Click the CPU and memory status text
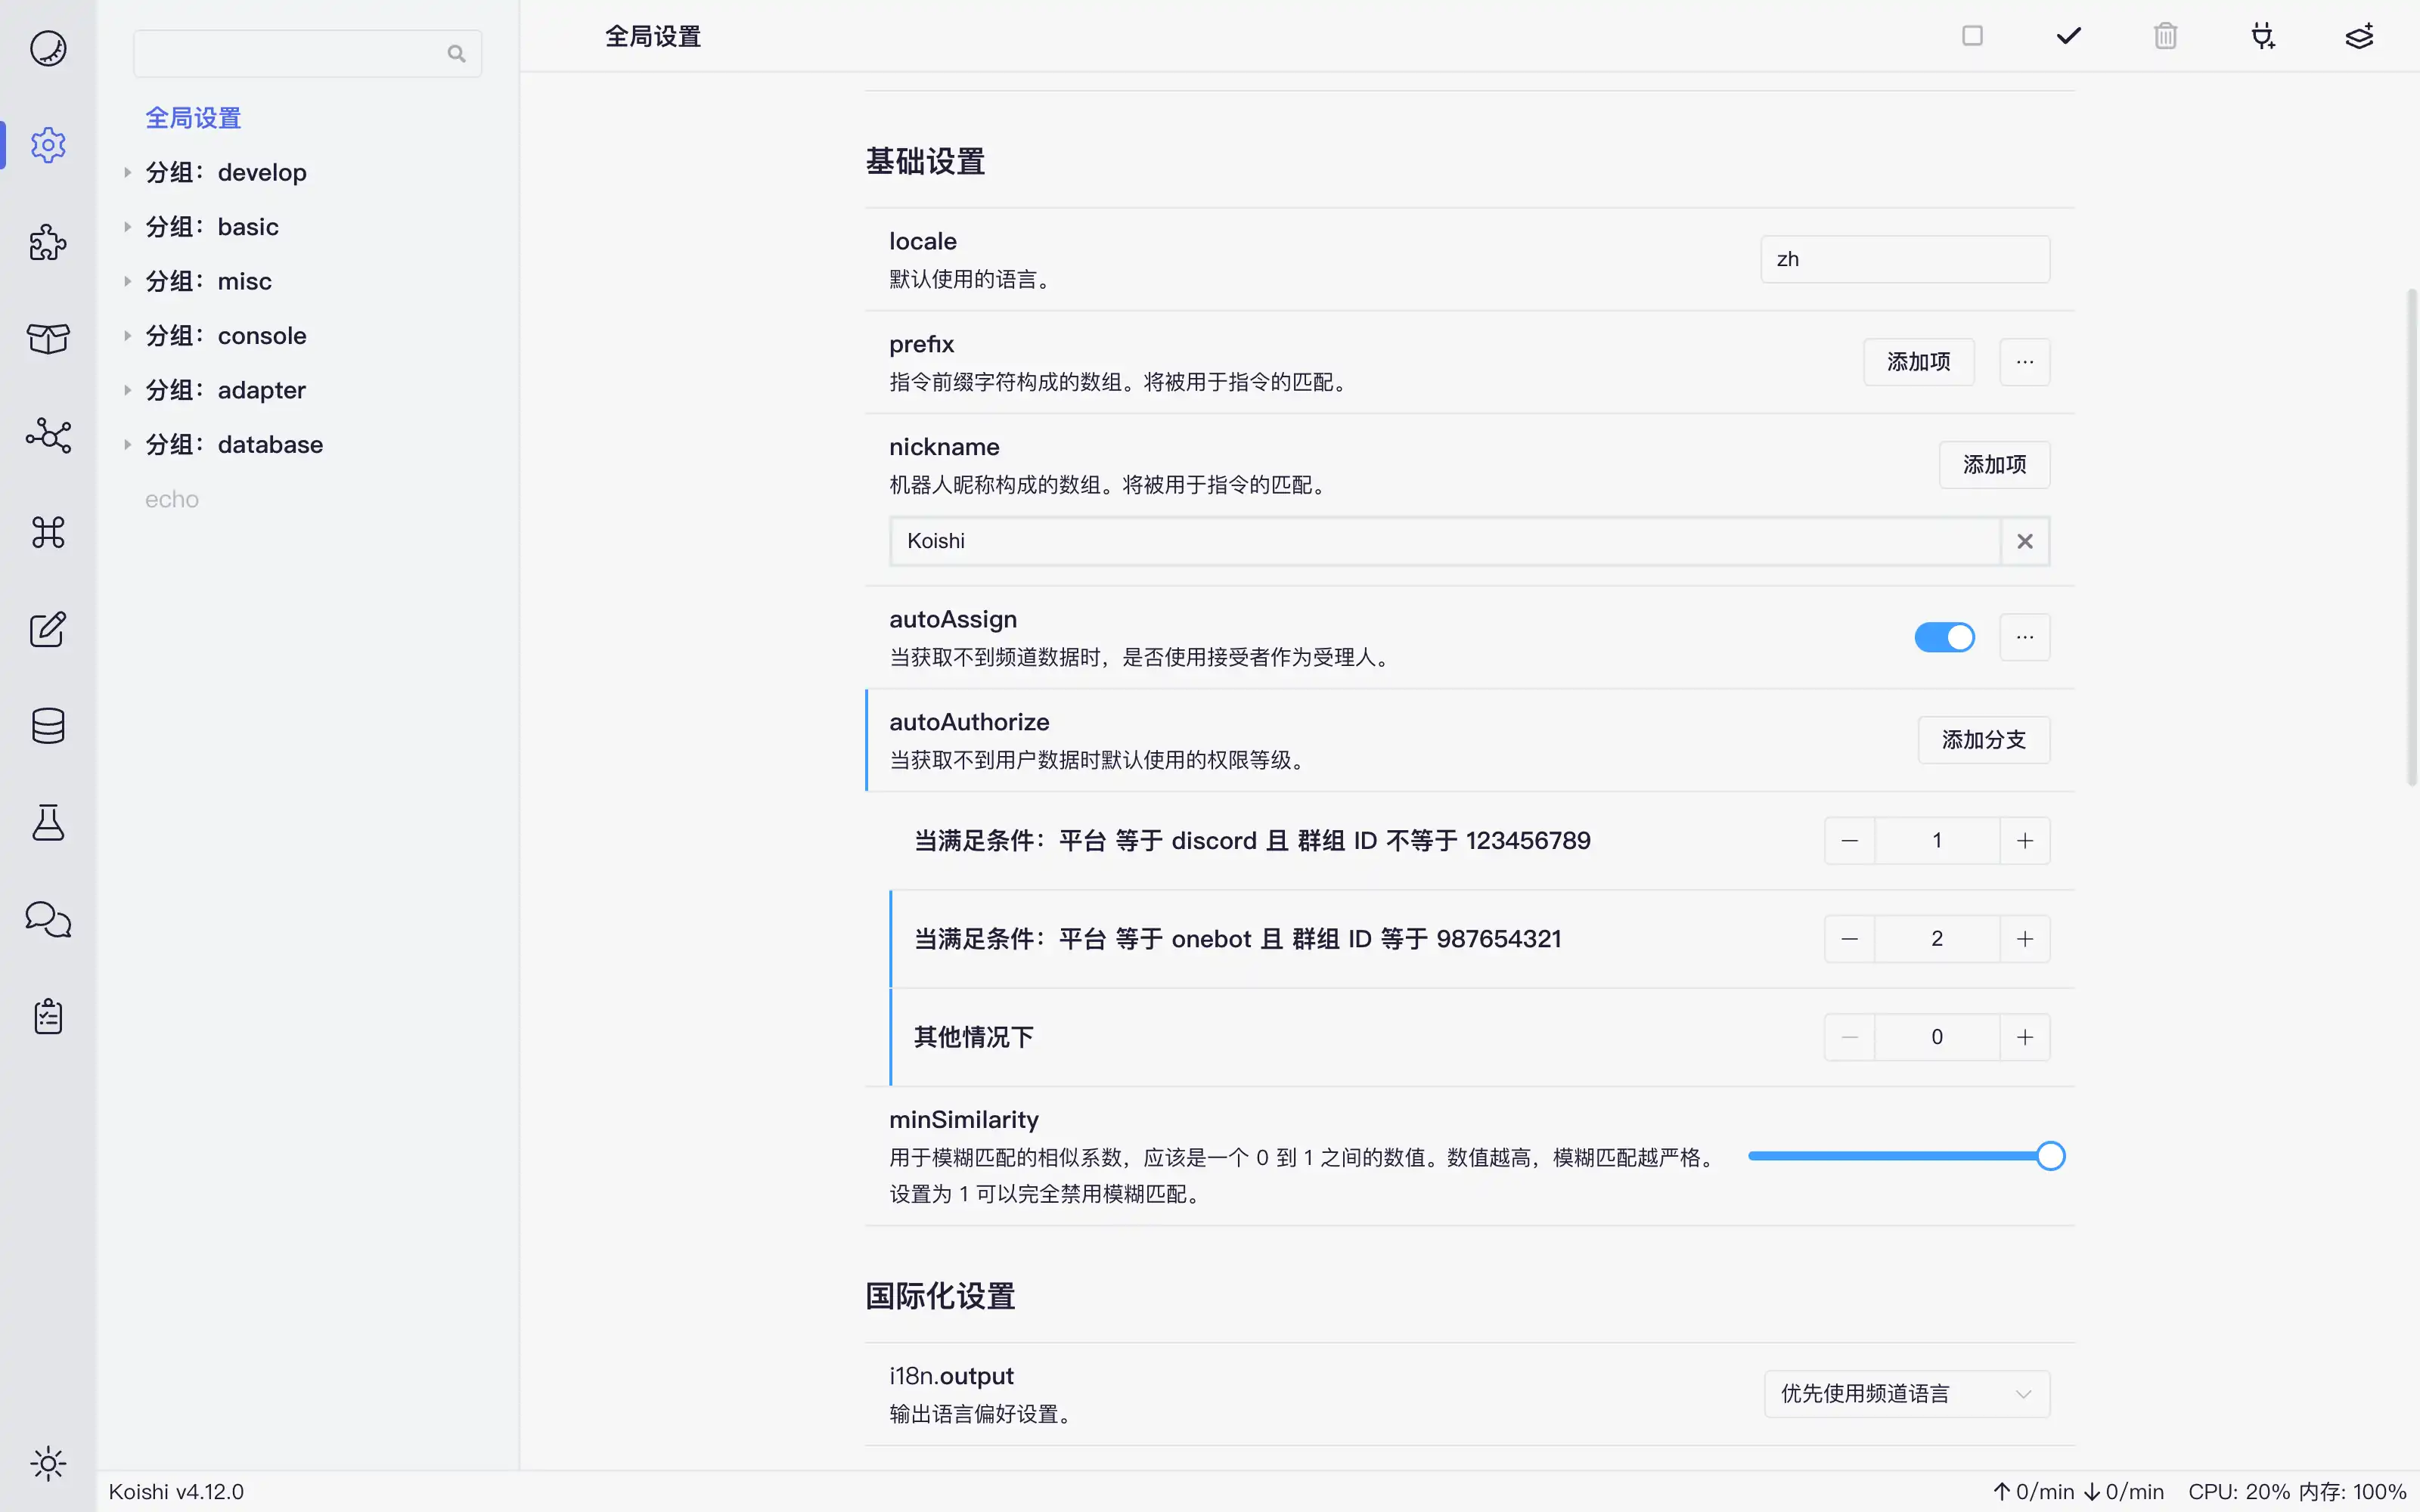The height and width of the screenshot is (1512, 2420). [x=2297, y=1492]
